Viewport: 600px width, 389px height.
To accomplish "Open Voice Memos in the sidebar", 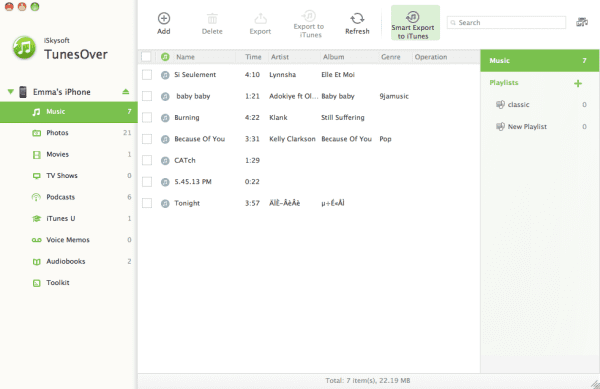I will [68, 240].
